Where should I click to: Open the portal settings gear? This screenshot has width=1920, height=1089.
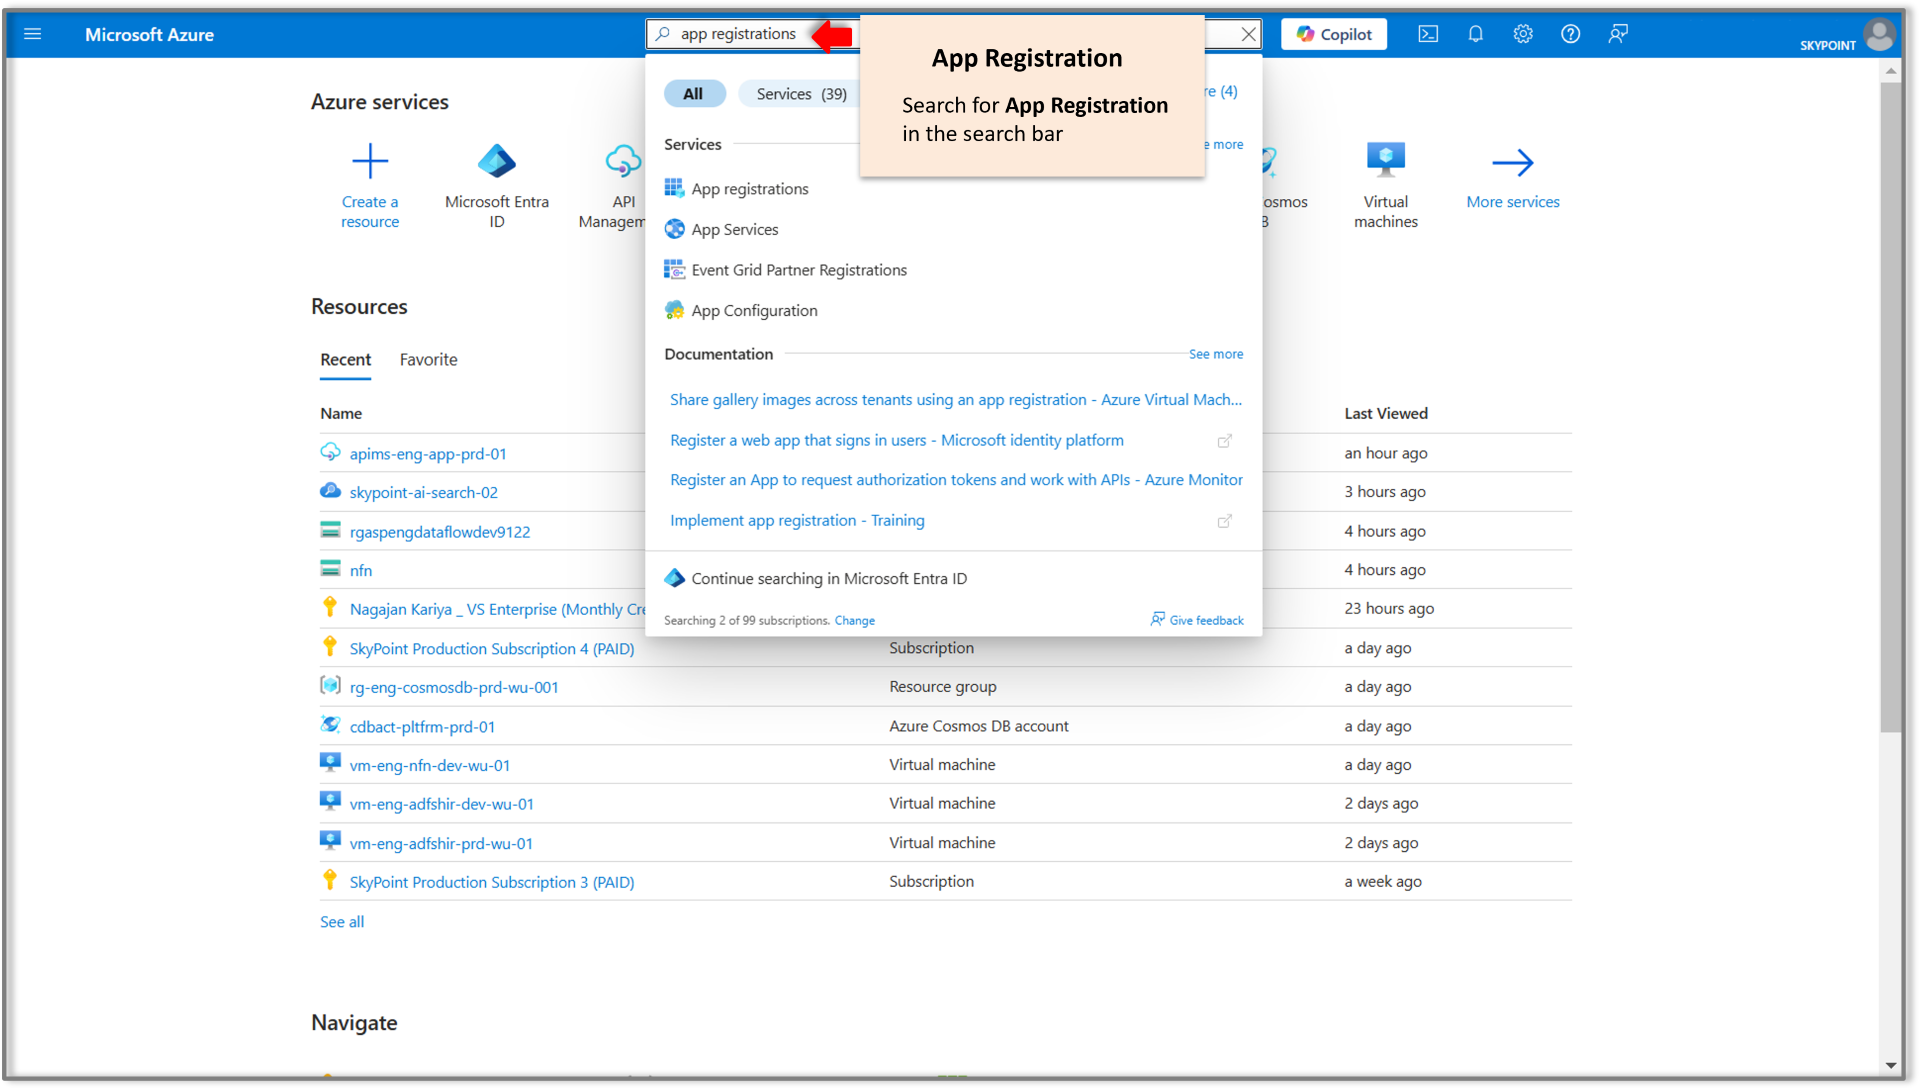(x=1523, y=34)
